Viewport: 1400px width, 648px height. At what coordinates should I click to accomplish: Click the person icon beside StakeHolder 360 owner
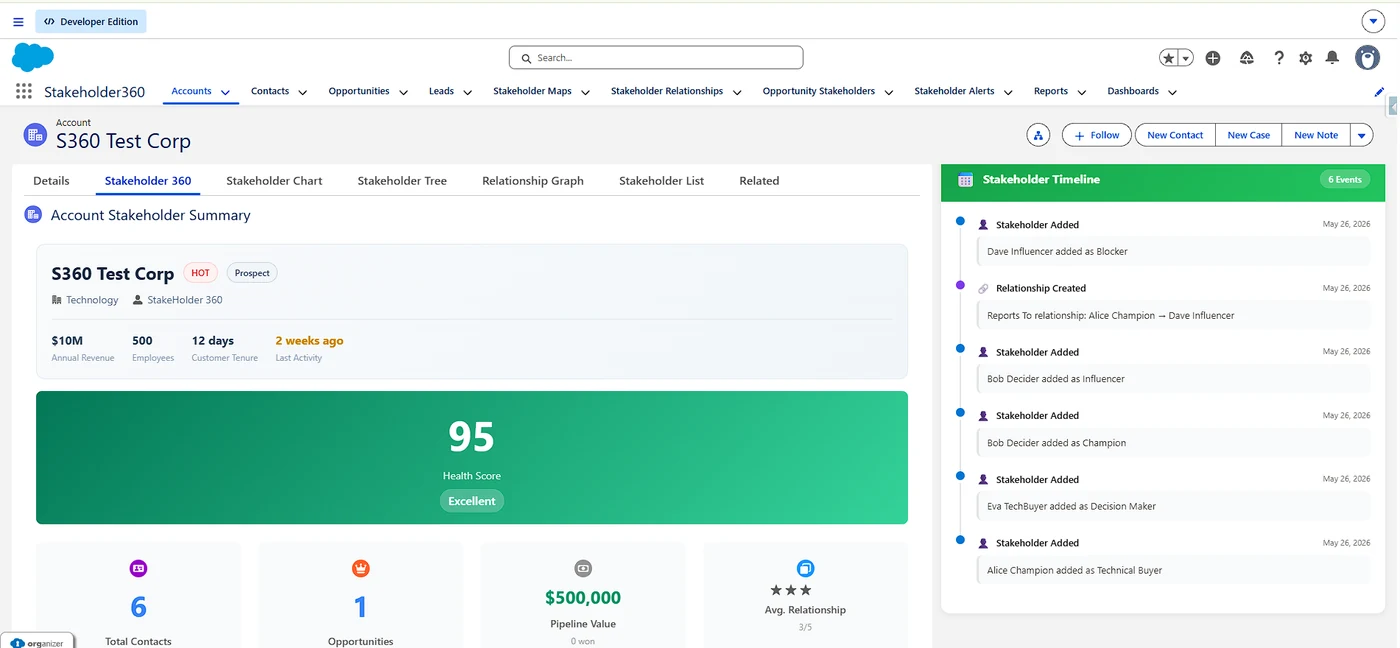click(138, 300)
